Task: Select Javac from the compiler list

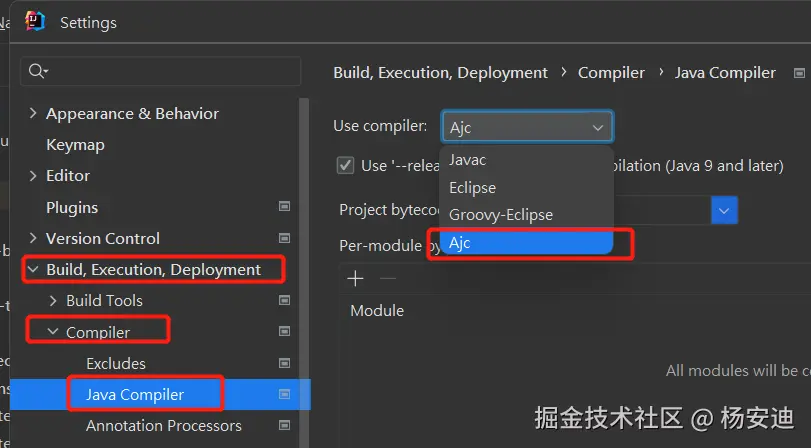Action: (x=468, y=160)
